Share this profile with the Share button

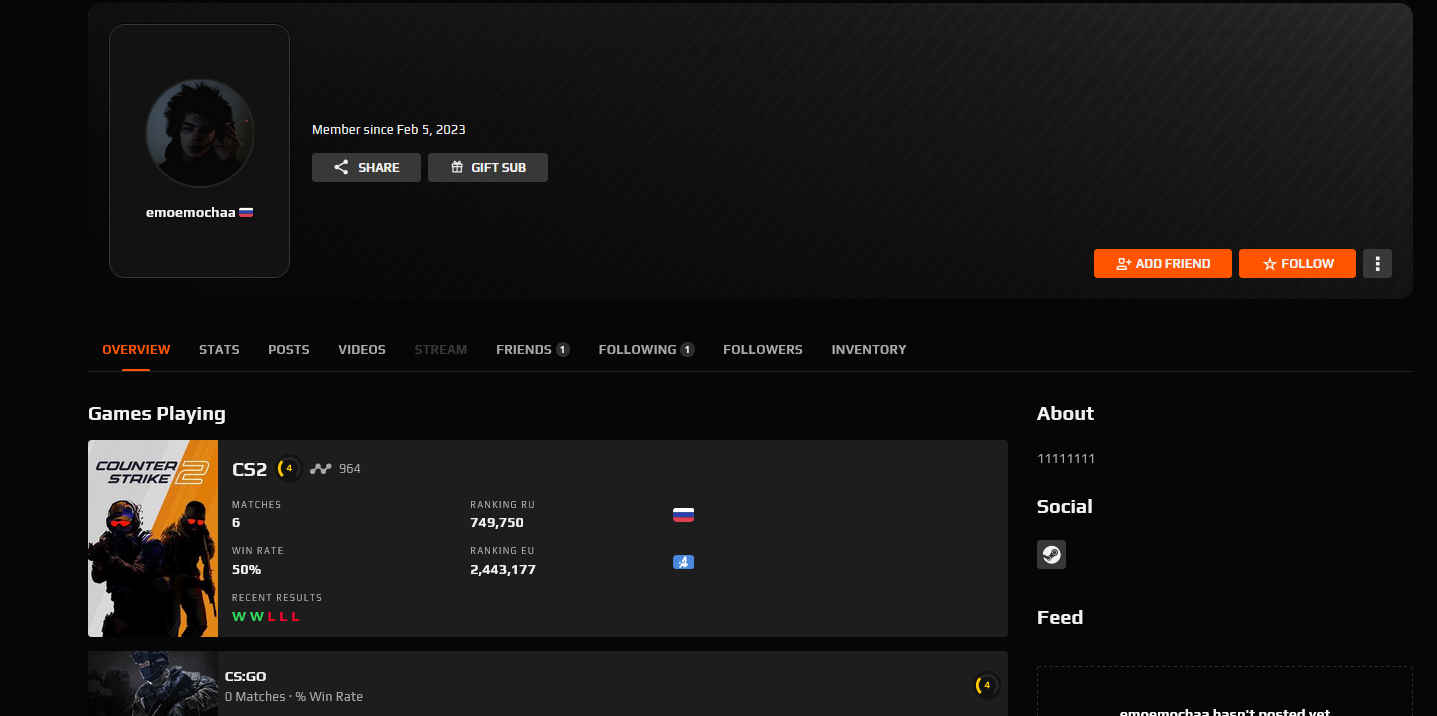coord(366,167)
